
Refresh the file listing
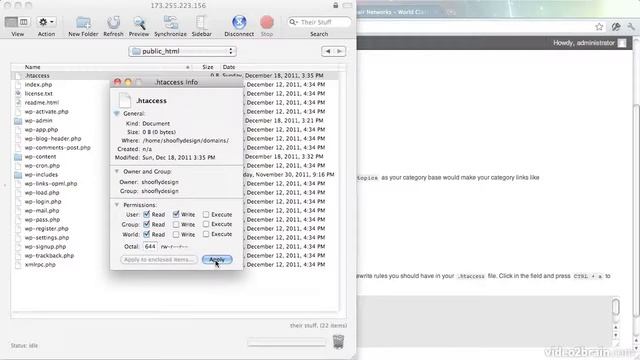coord(113,22)
